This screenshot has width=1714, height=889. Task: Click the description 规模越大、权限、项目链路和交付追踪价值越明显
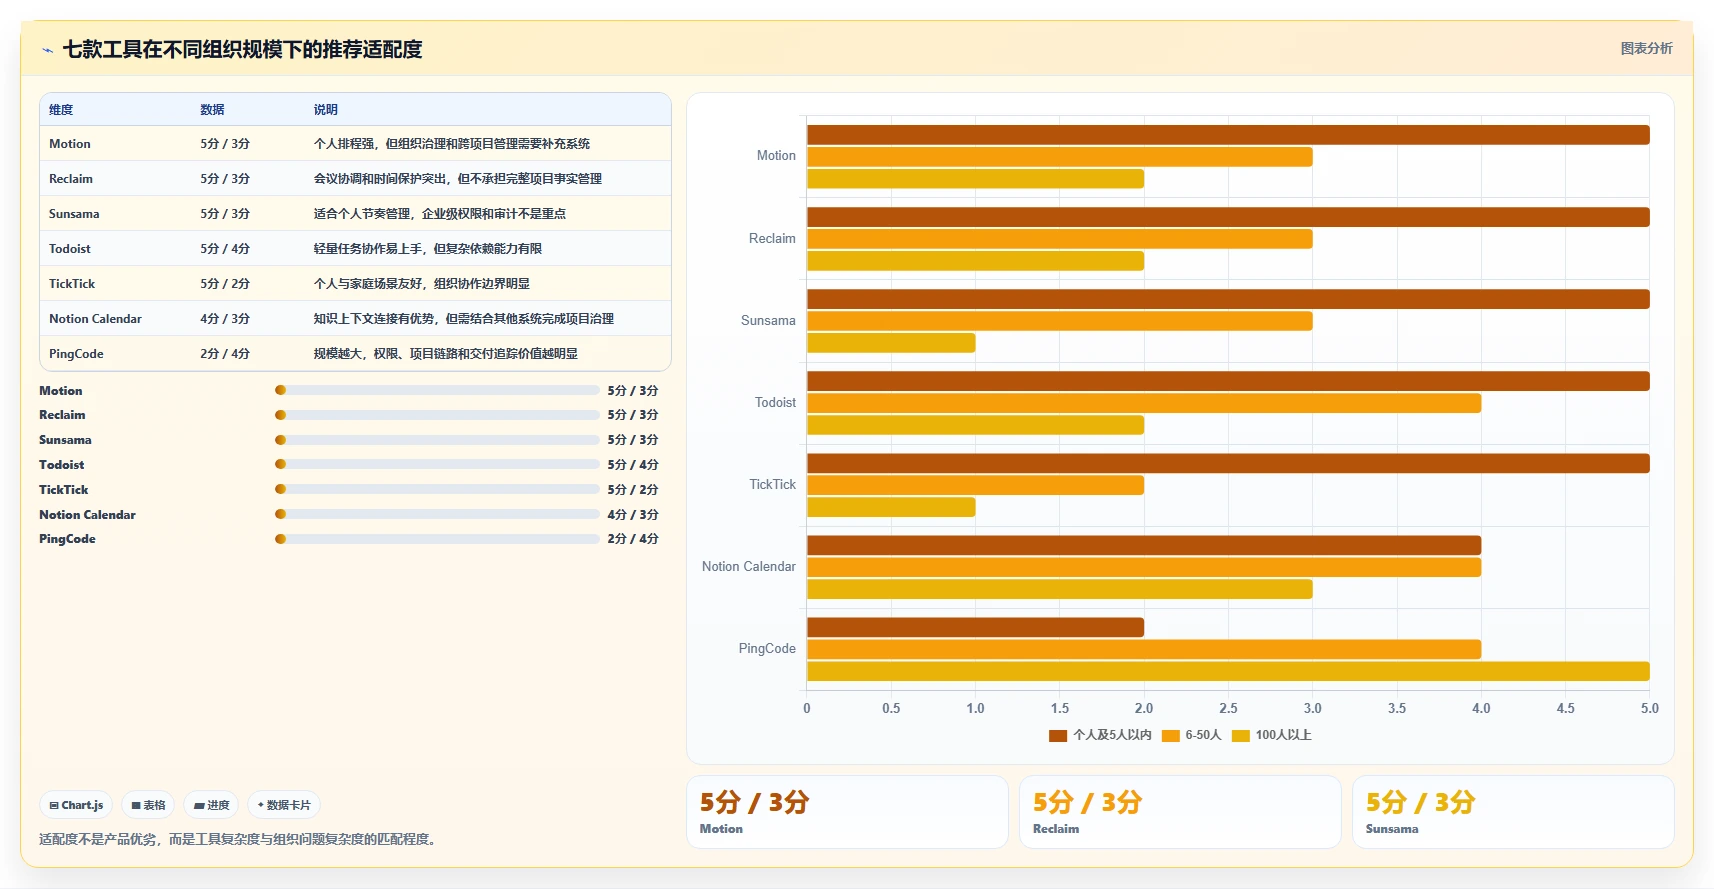(x=446, y=354)
